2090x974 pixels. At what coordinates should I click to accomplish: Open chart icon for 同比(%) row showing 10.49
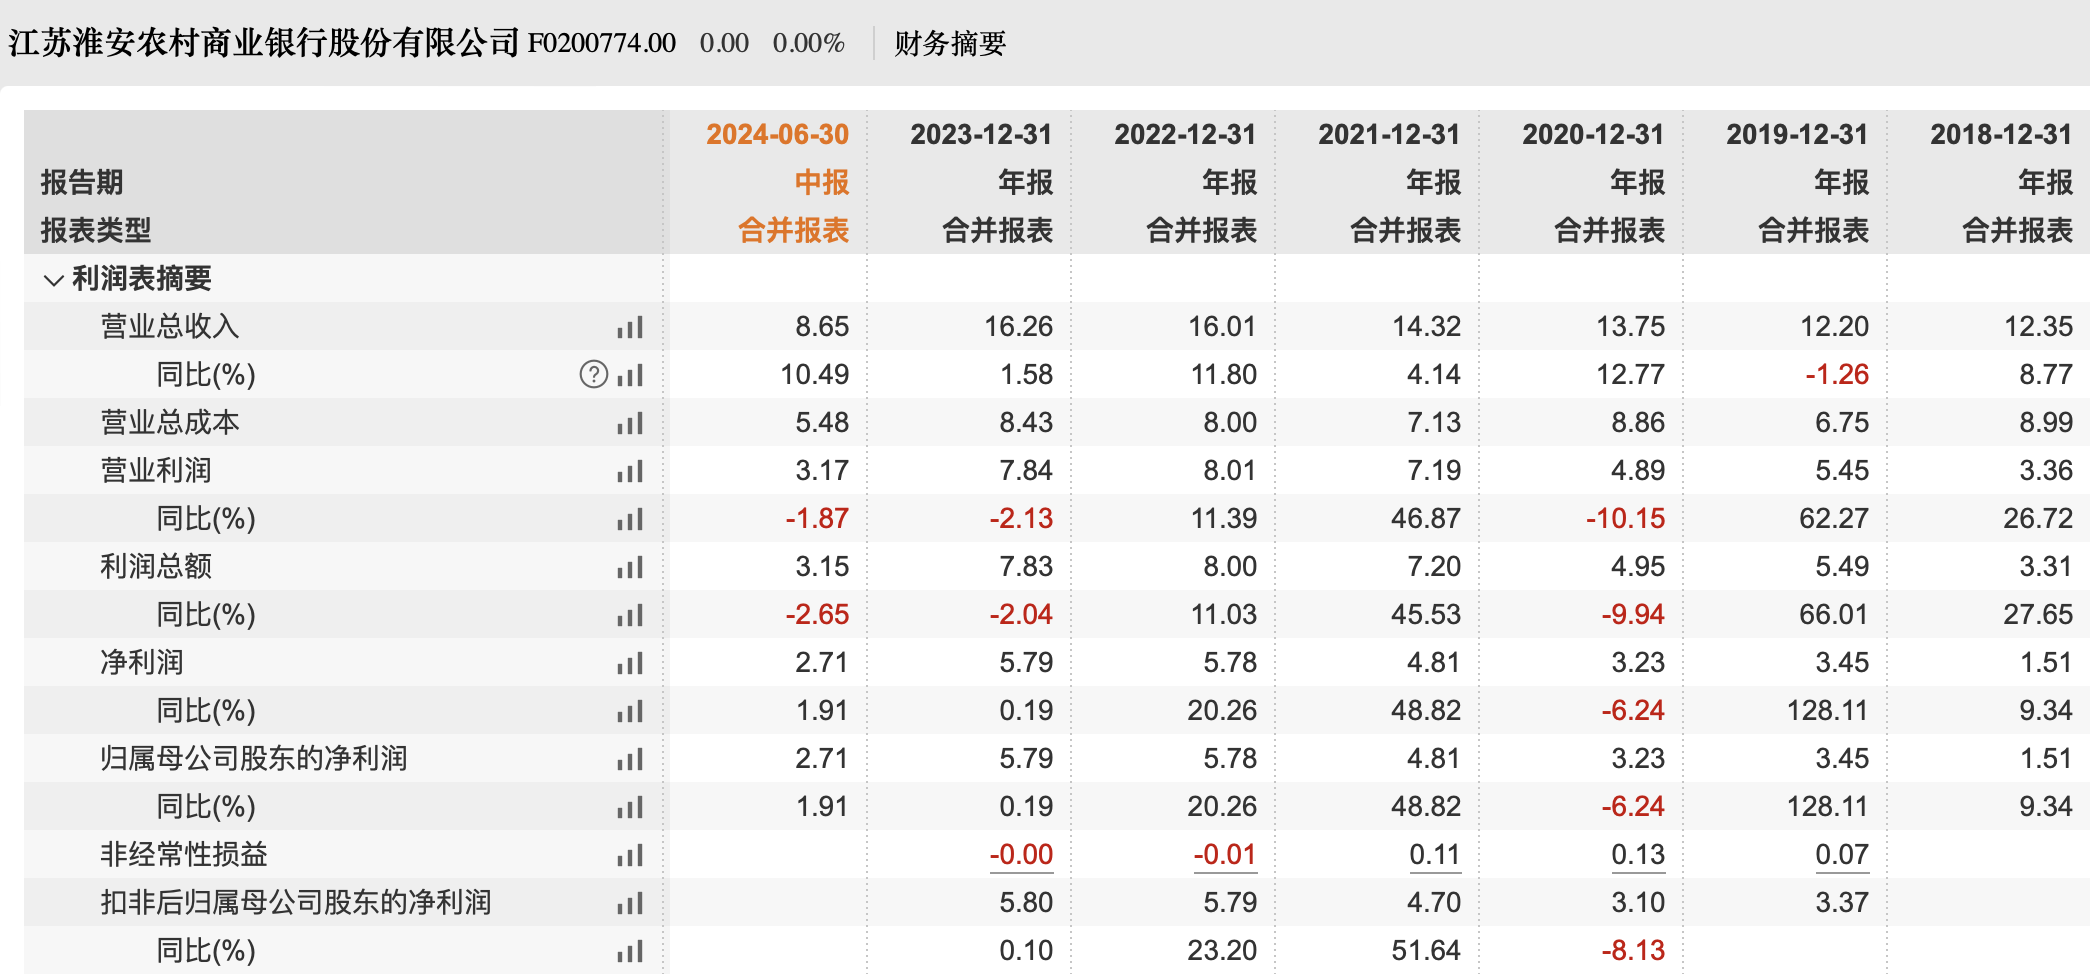point(630,376)
